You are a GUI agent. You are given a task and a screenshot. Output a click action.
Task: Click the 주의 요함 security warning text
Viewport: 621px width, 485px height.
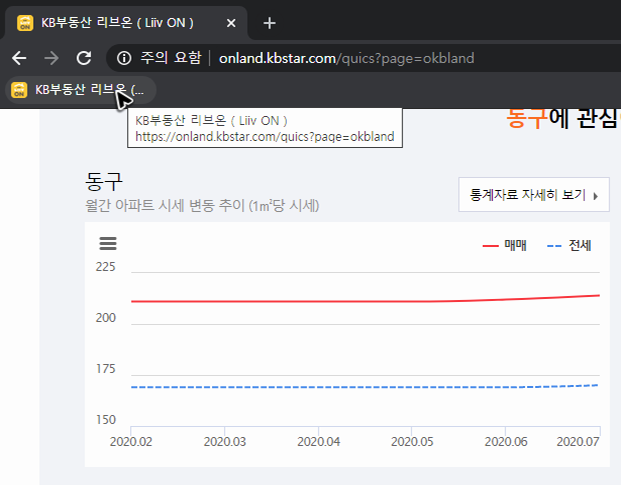pyautogui.click(x=171, y=58)
